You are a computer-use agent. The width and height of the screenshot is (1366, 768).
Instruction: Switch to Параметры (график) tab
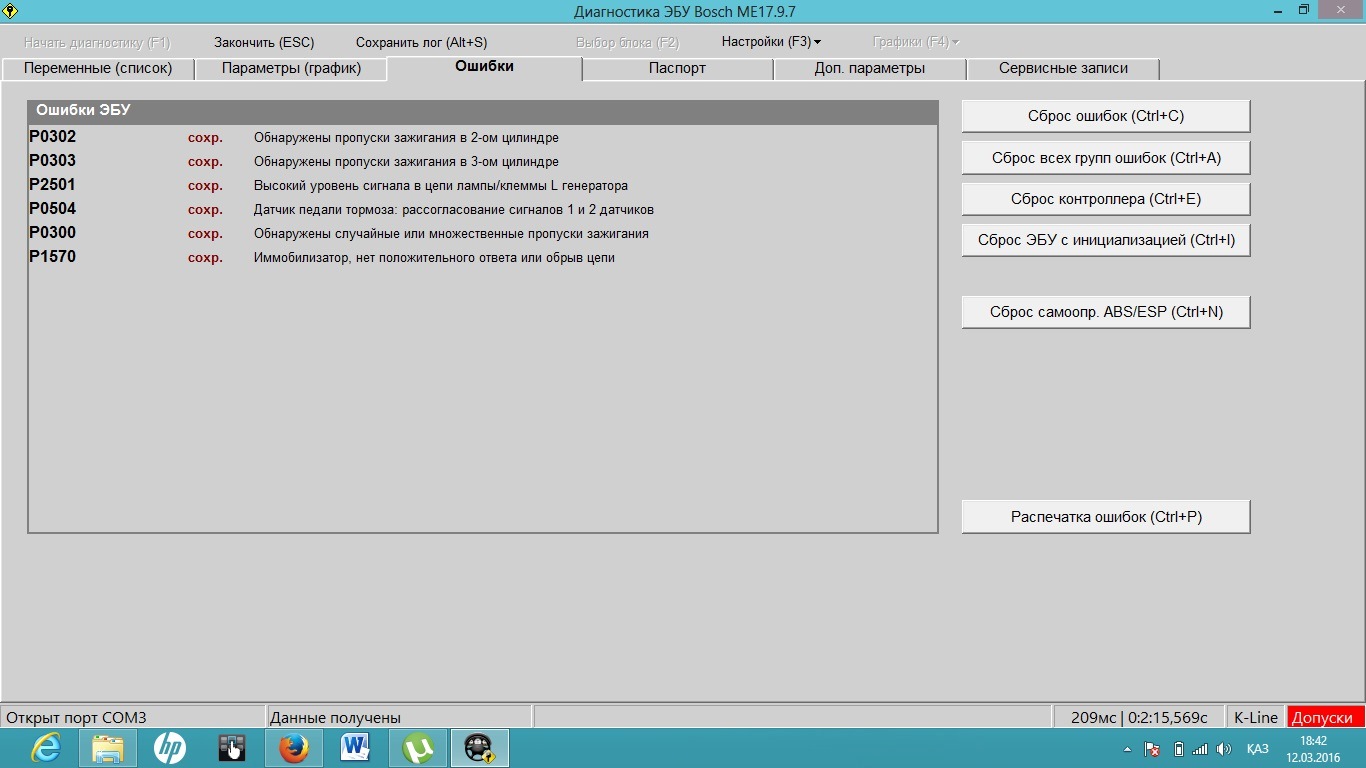pyautogui.click(x=291, y=68)
